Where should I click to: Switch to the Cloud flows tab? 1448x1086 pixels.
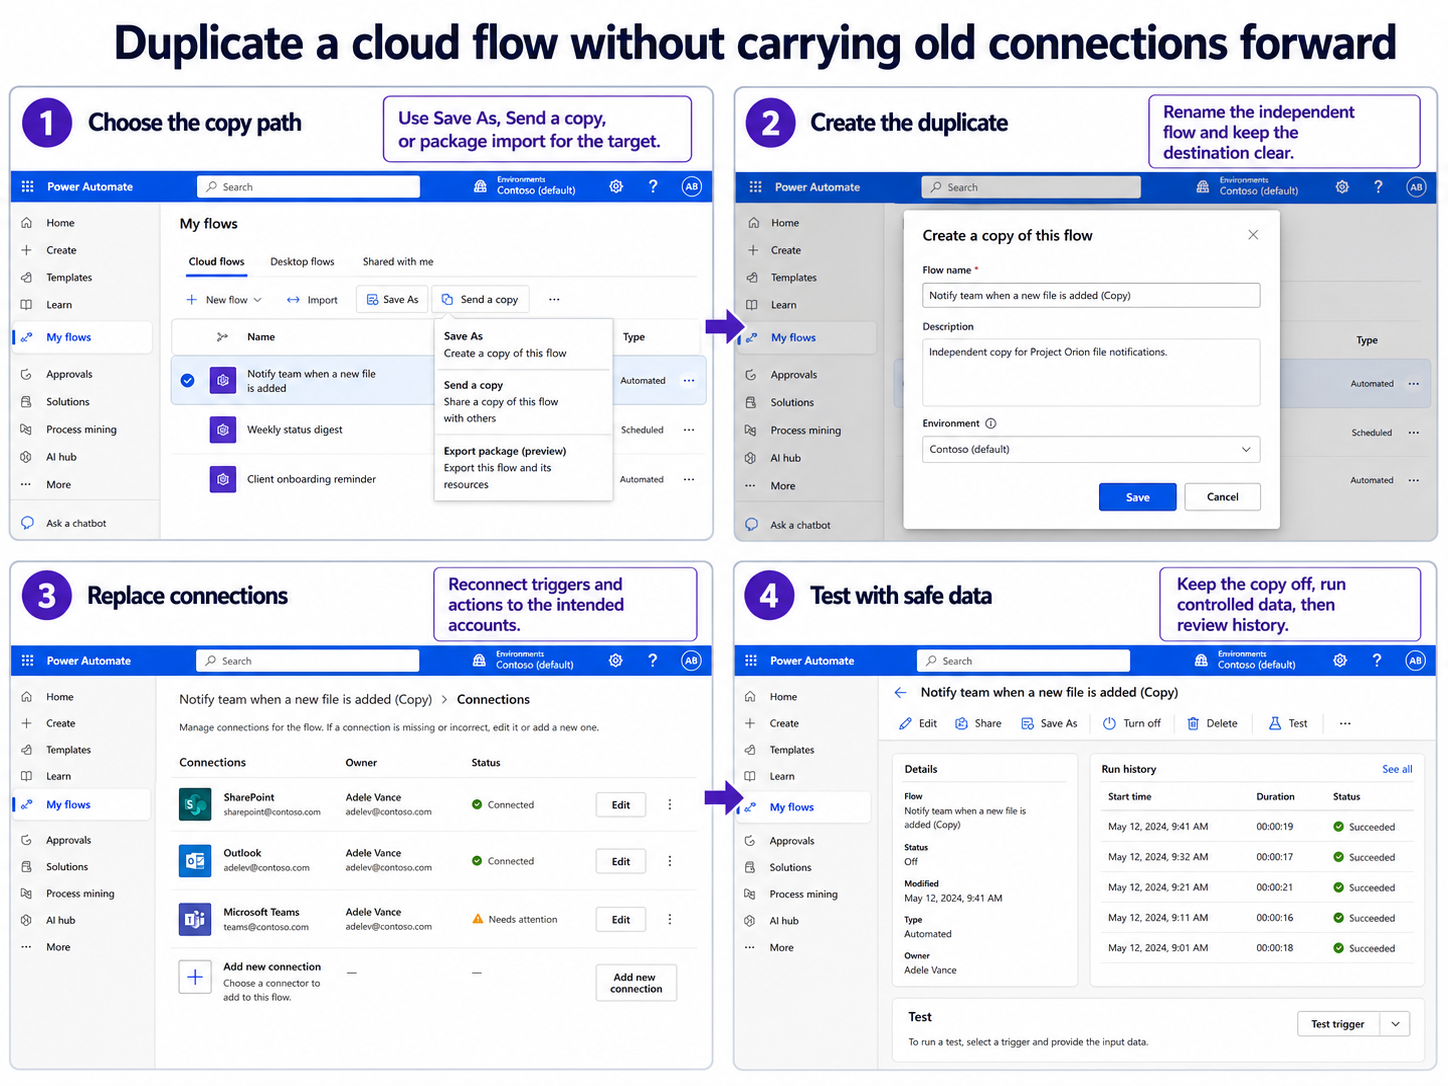pos(216,261)
